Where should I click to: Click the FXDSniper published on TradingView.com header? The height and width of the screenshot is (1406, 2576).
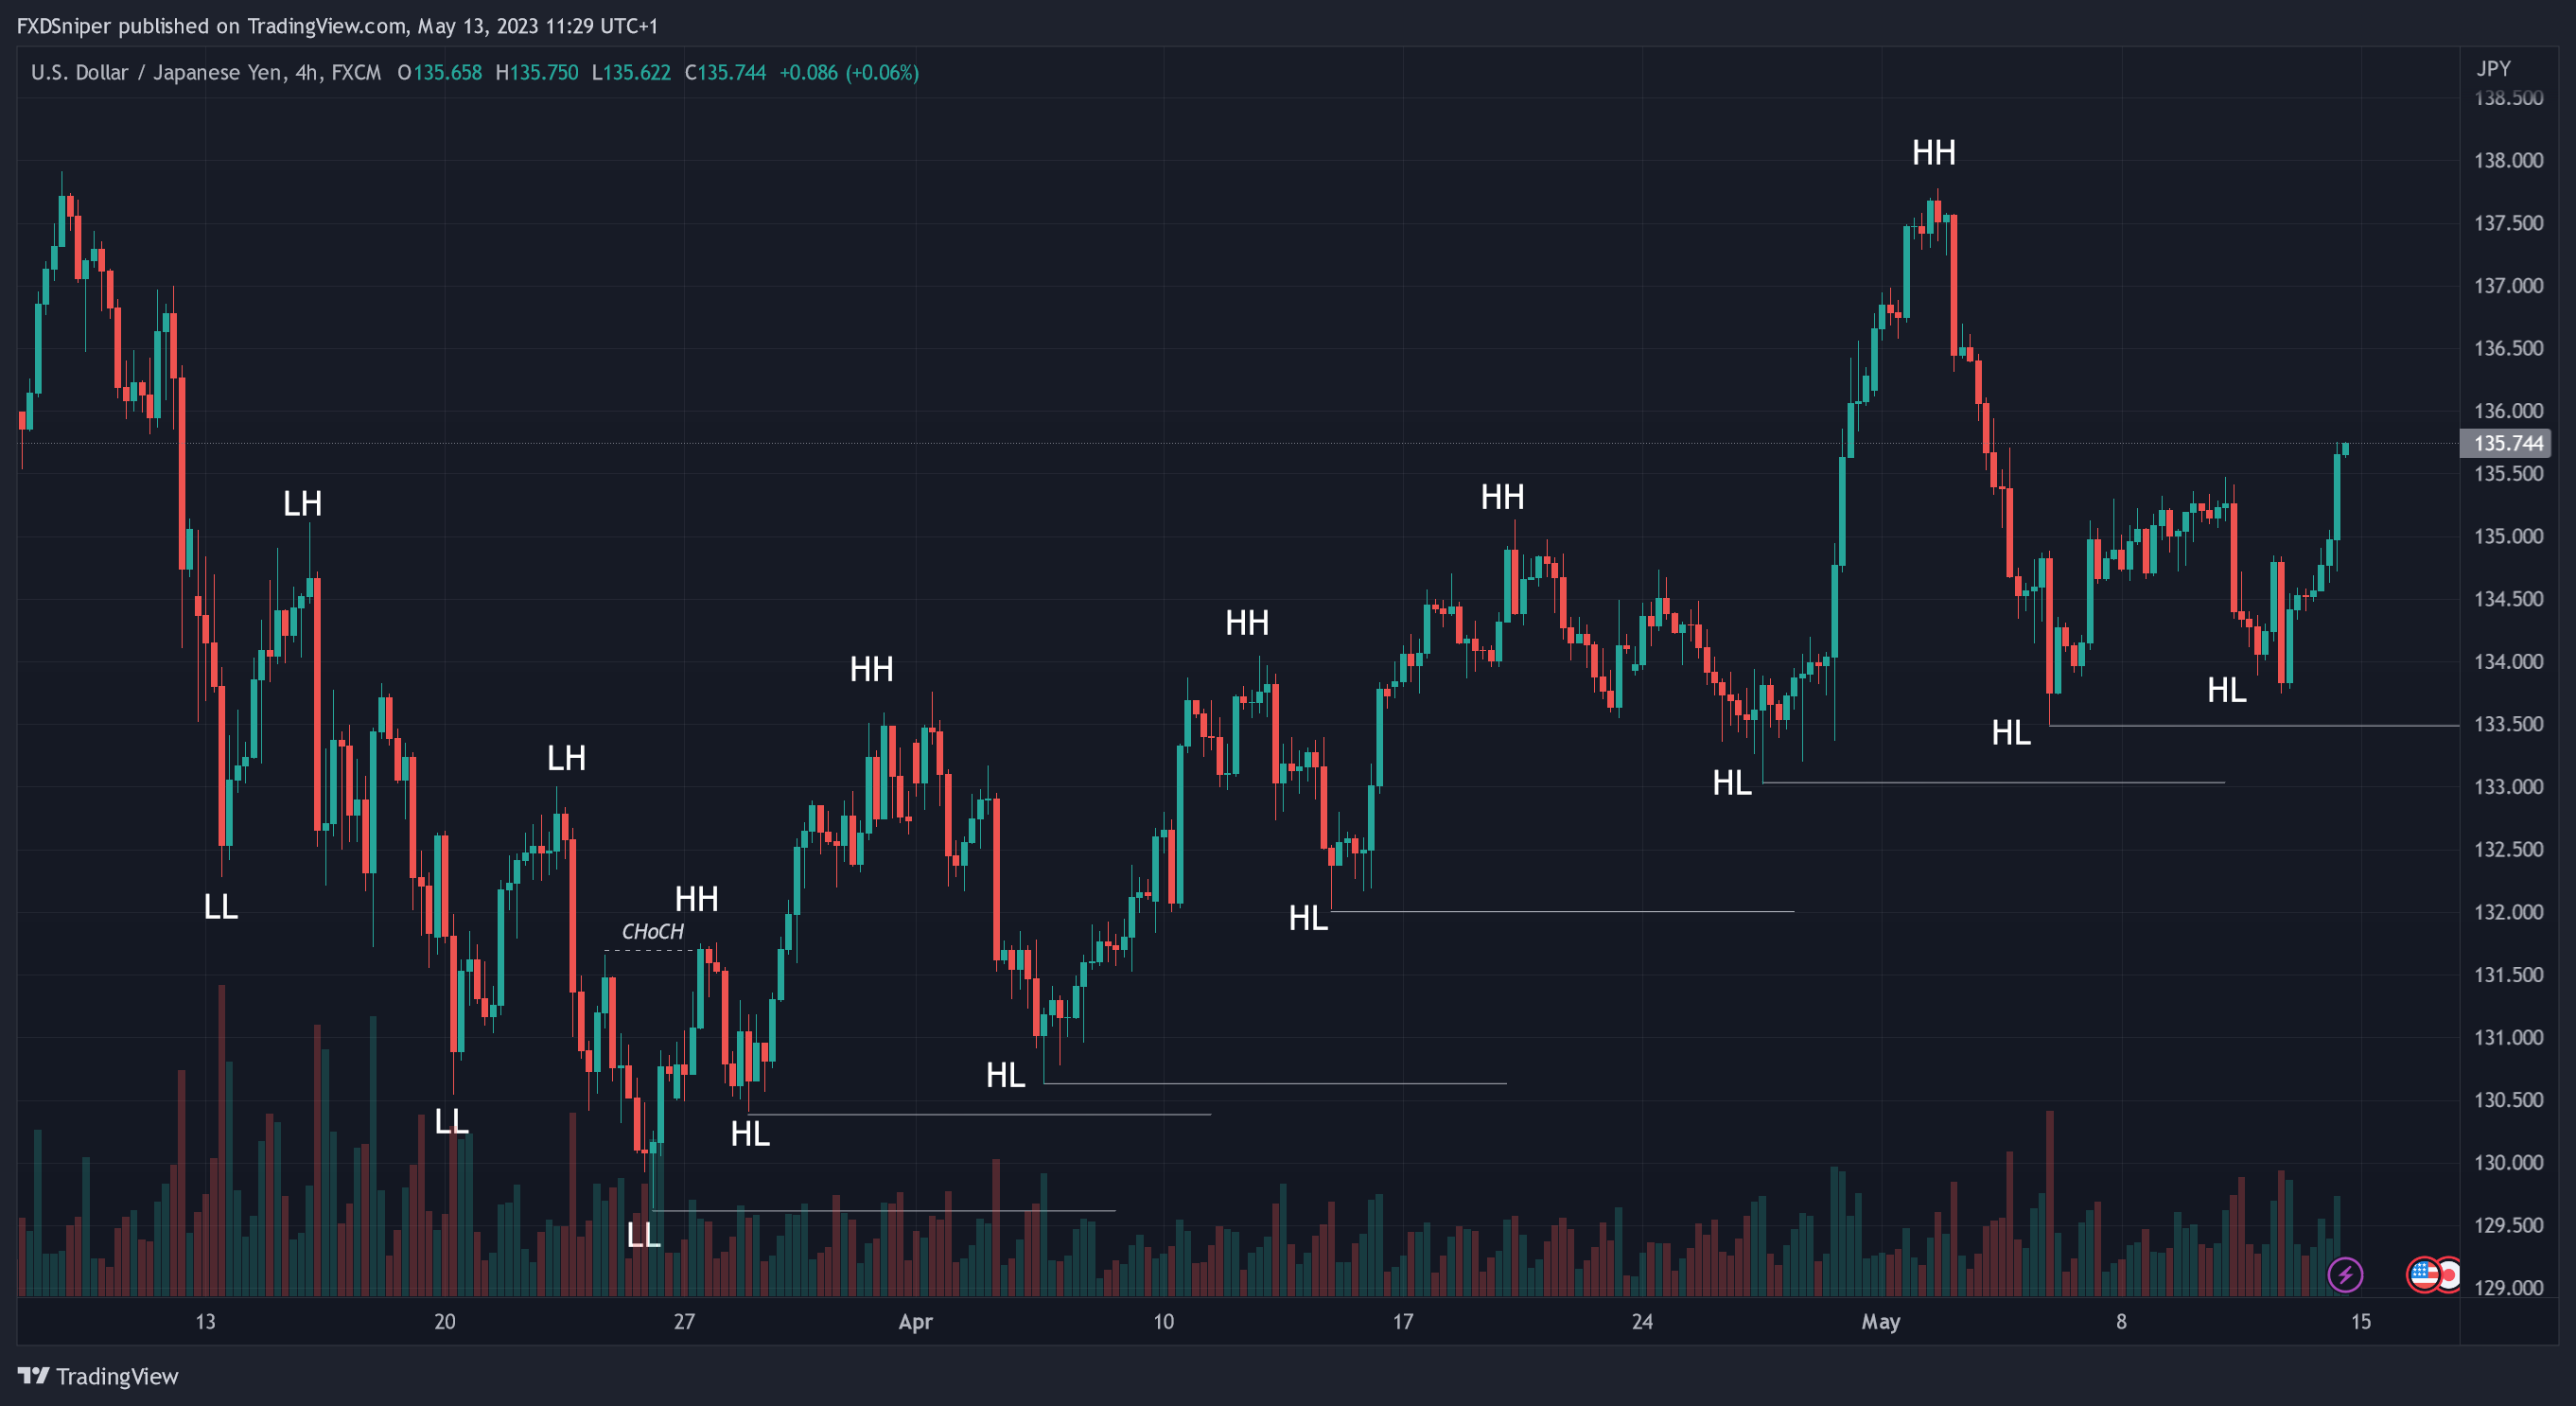point(337,26)
